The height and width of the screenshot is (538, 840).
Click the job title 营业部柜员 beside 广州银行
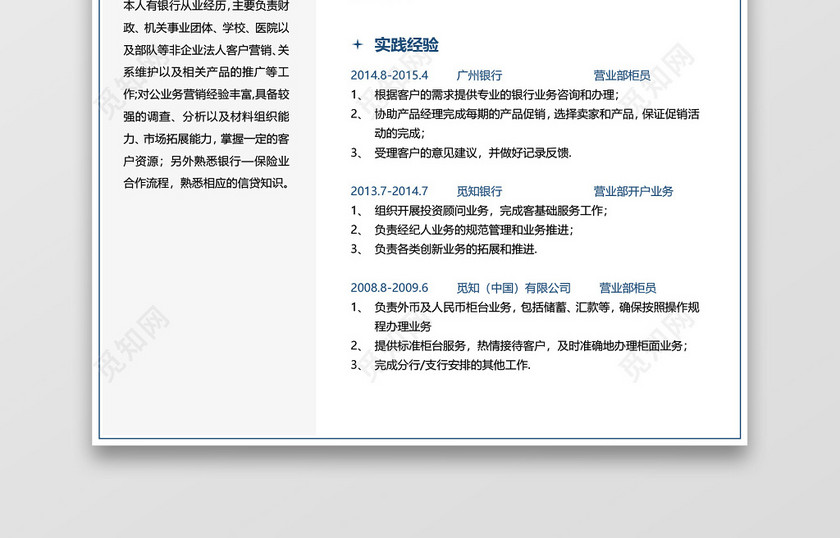coord(621,75)
